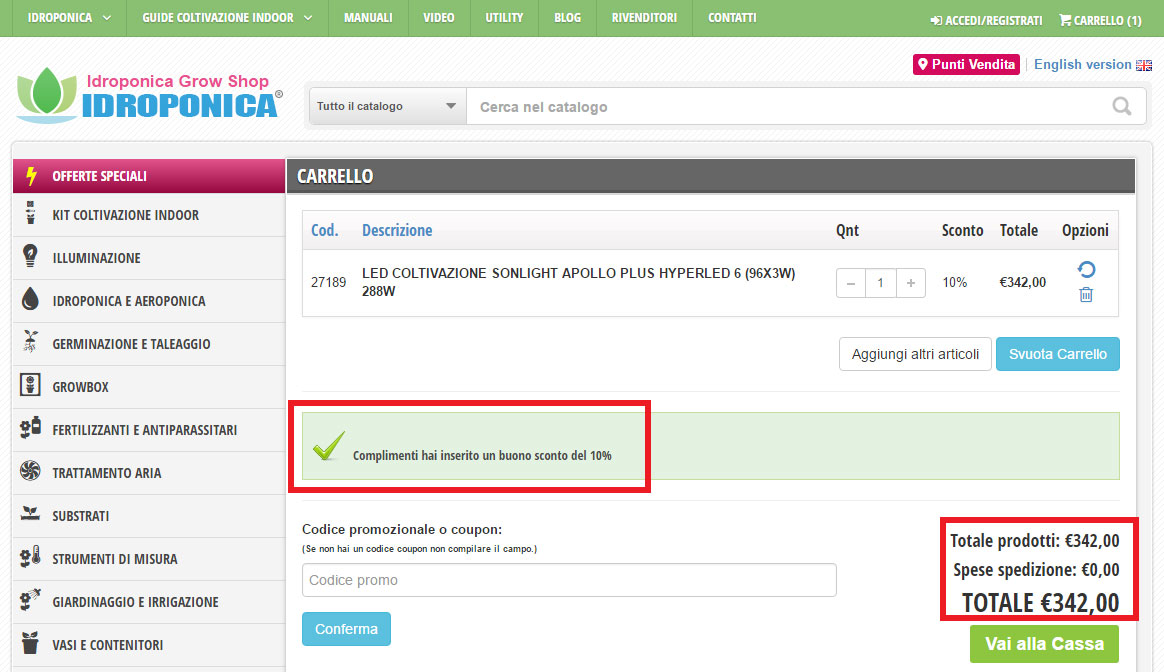Click the Illuminazione bulb icon

(30, 256)
